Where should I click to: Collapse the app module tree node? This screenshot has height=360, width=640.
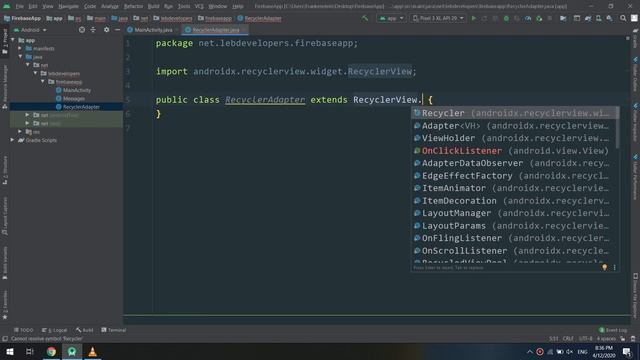(13, 40)
